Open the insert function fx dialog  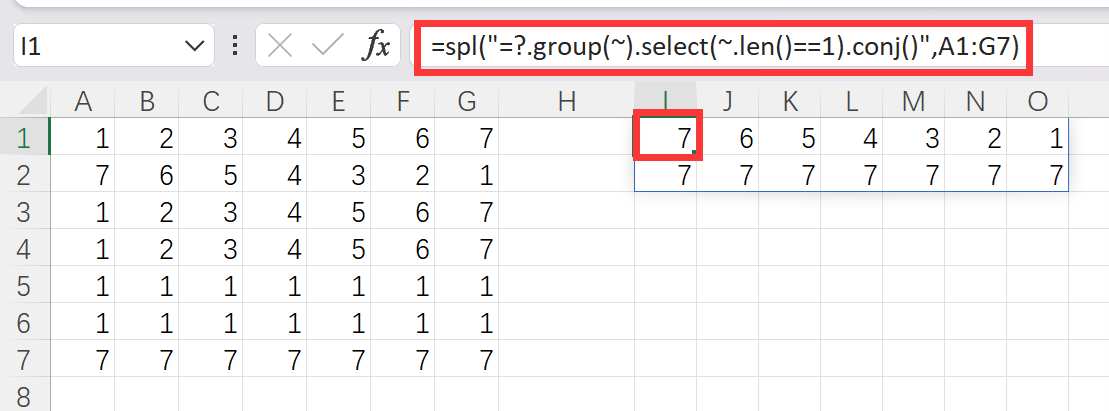pyautogui.click(x=376, y=46)
